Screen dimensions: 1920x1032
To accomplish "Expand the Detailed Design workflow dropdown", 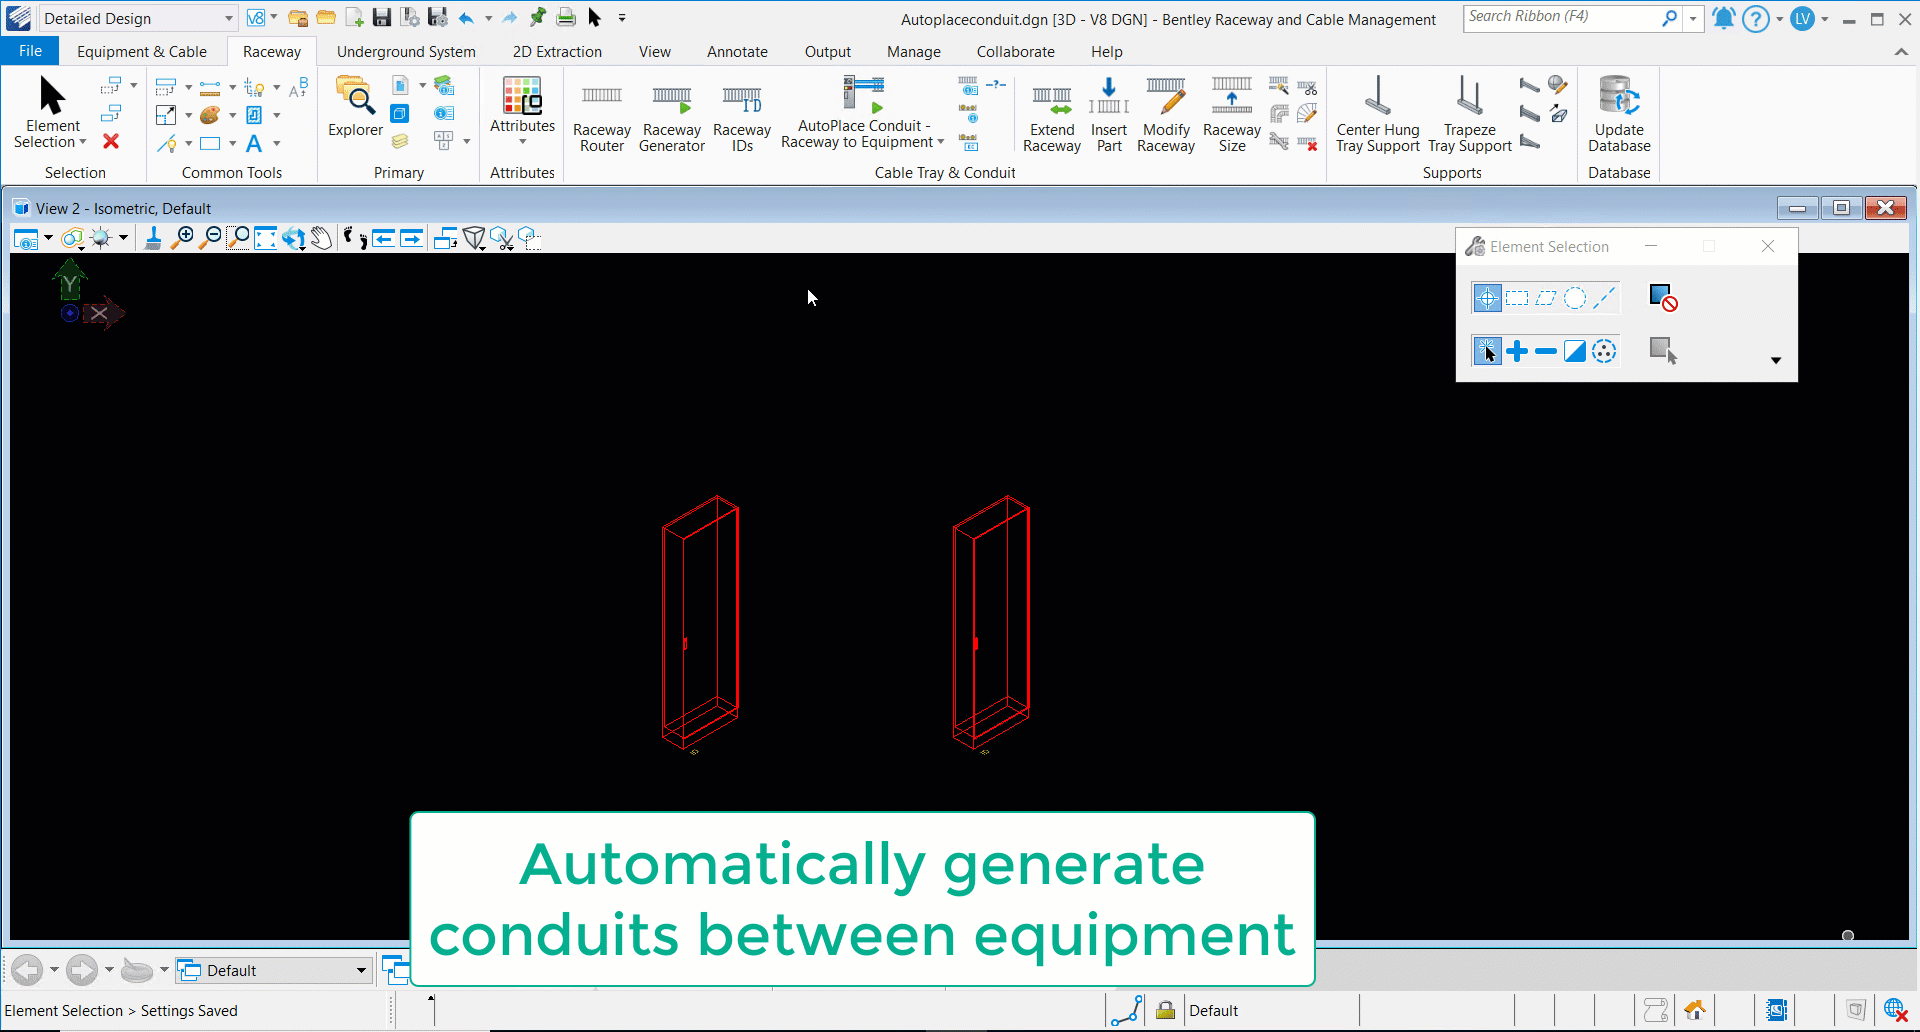I will pyautogui.click(x=228, y=18).
